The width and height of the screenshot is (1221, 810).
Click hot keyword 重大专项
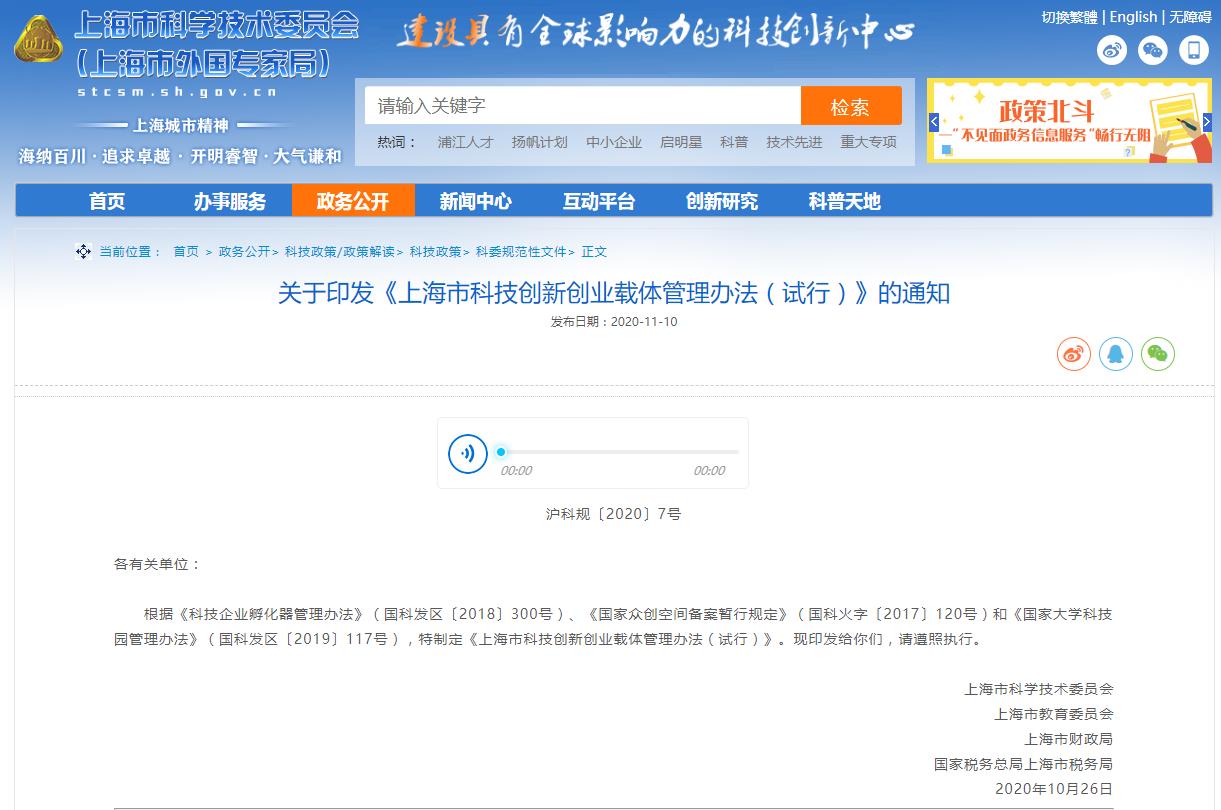[x=868, y=142]
